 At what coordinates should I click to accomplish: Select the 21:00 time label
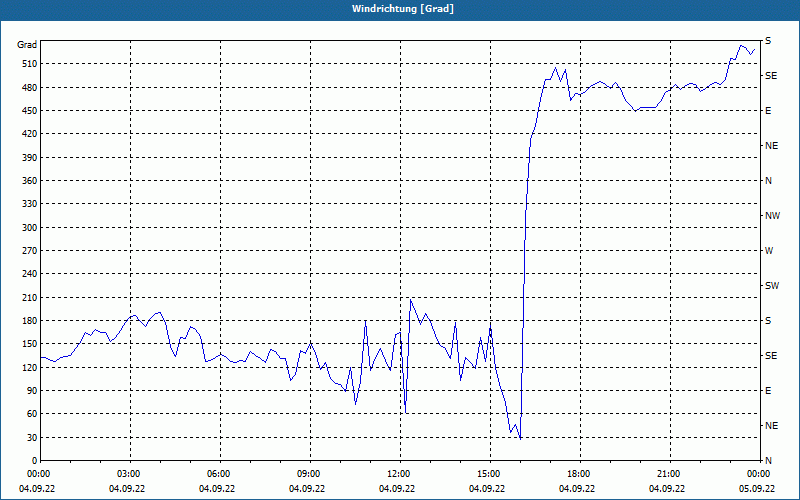[670, 473]
